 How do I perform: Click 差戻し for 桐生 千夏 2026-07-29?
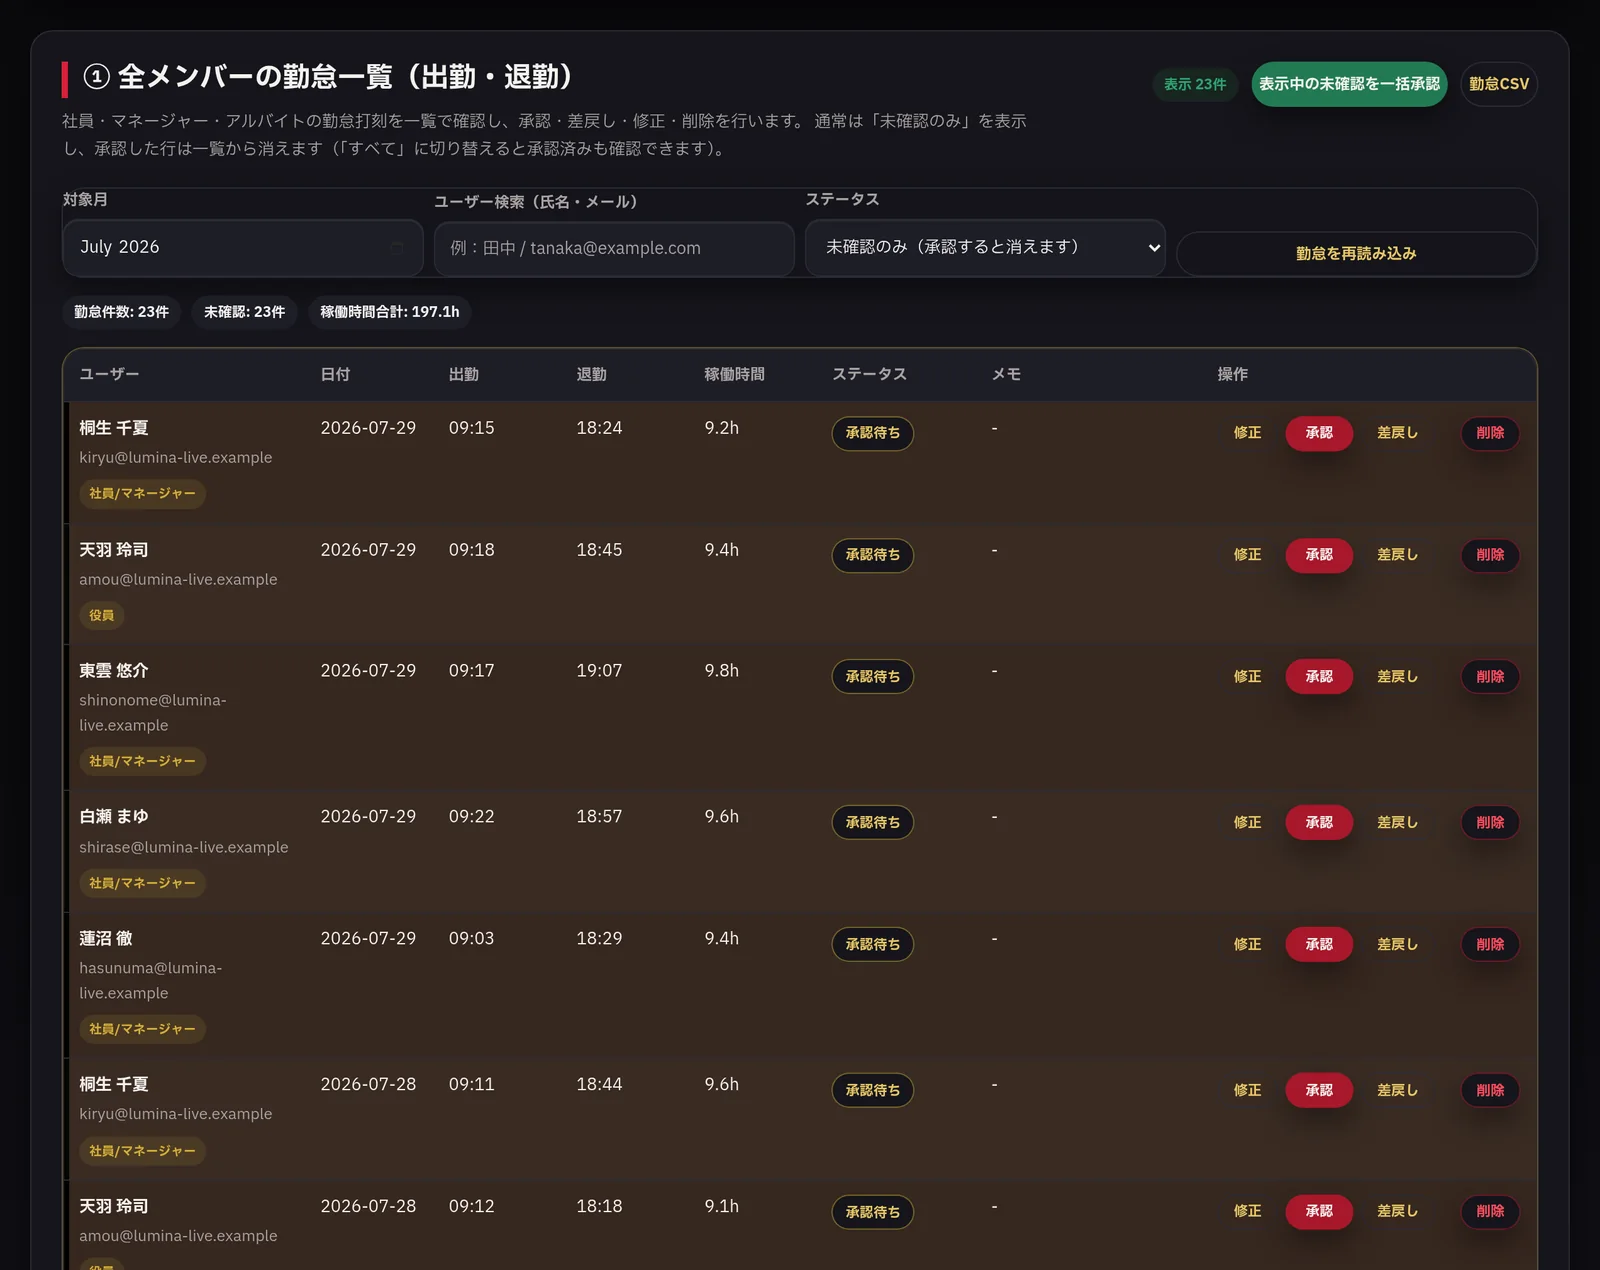point(1397,433)
